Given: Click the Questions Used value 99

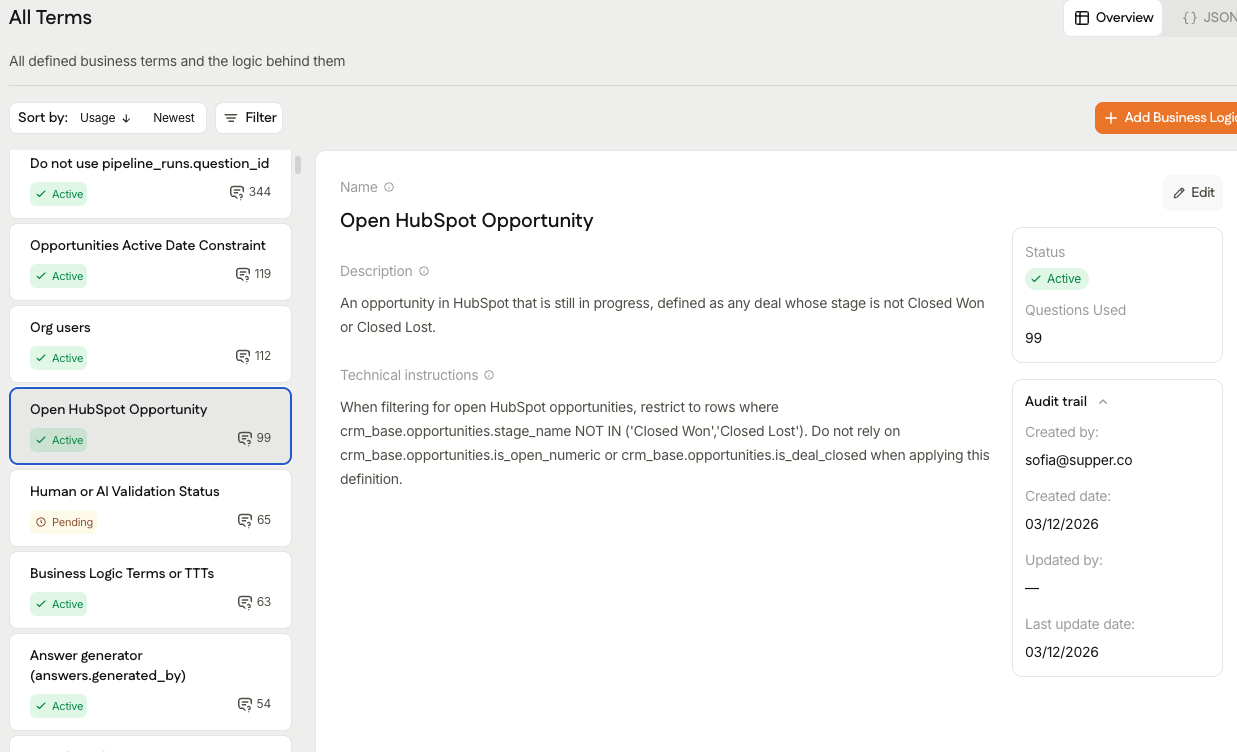Looking at the screenshot, I should [x=1033, y=338].
